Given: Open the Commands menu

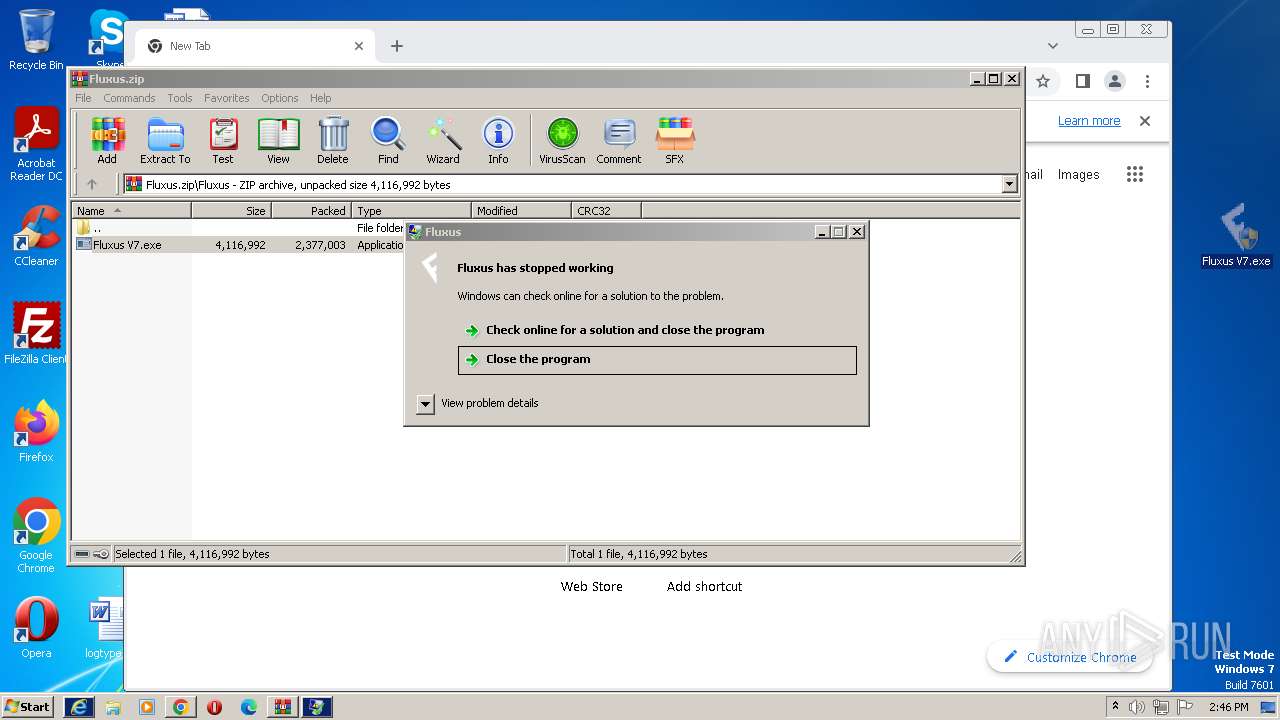Looking at the screenshot, I should 129,98.
